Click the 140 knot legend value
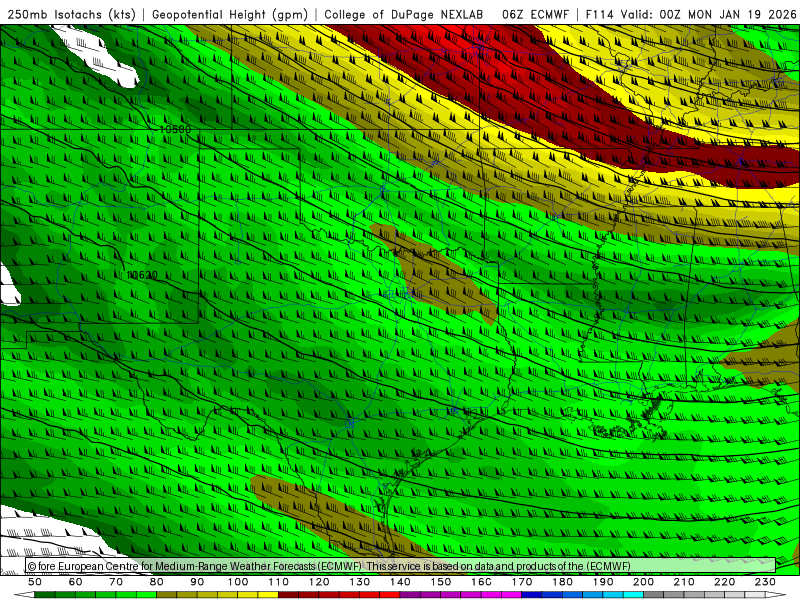Viewport: 800px width, 600px height. coord(400,582)
